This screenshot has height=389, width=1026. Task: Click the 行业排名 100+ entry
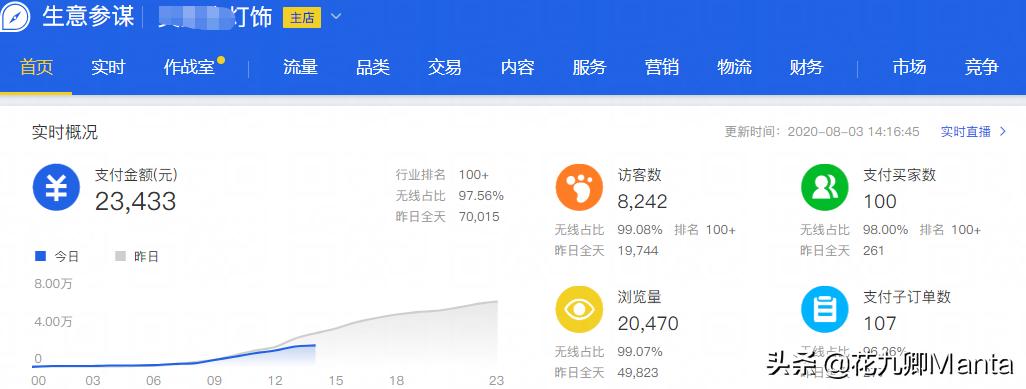[x=442, y=175]
